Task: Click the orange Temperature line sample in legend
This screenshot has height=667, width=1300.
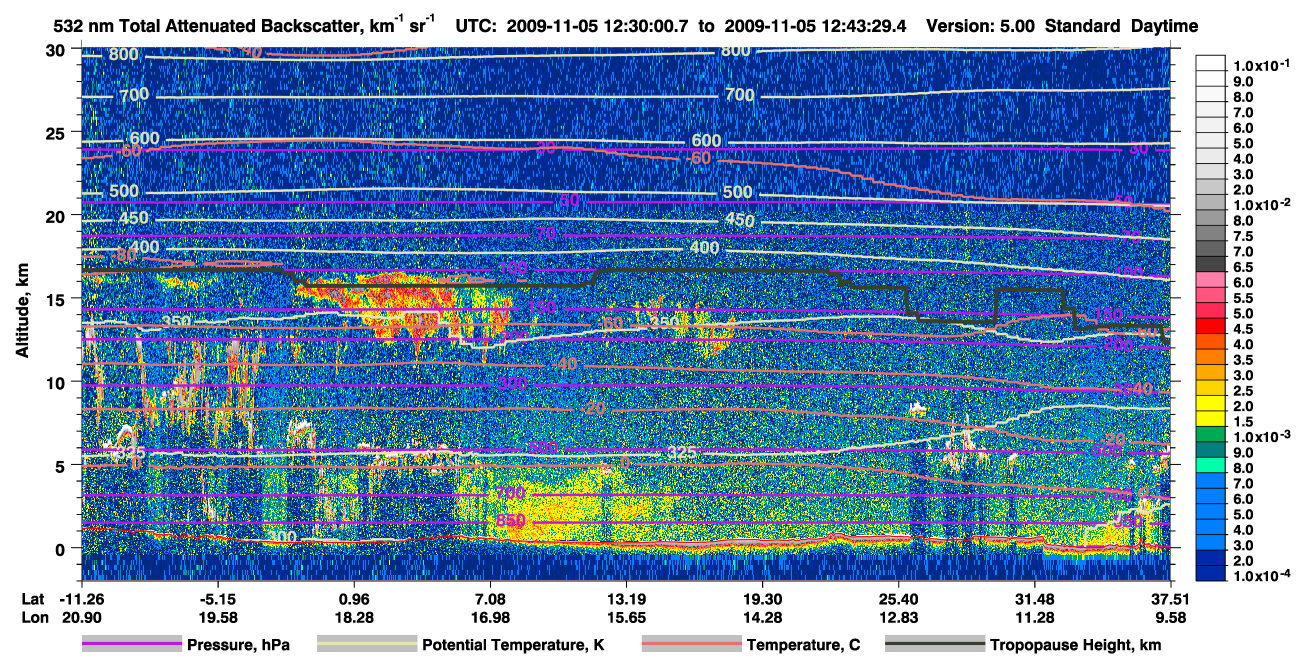Action: coord(690,645)
